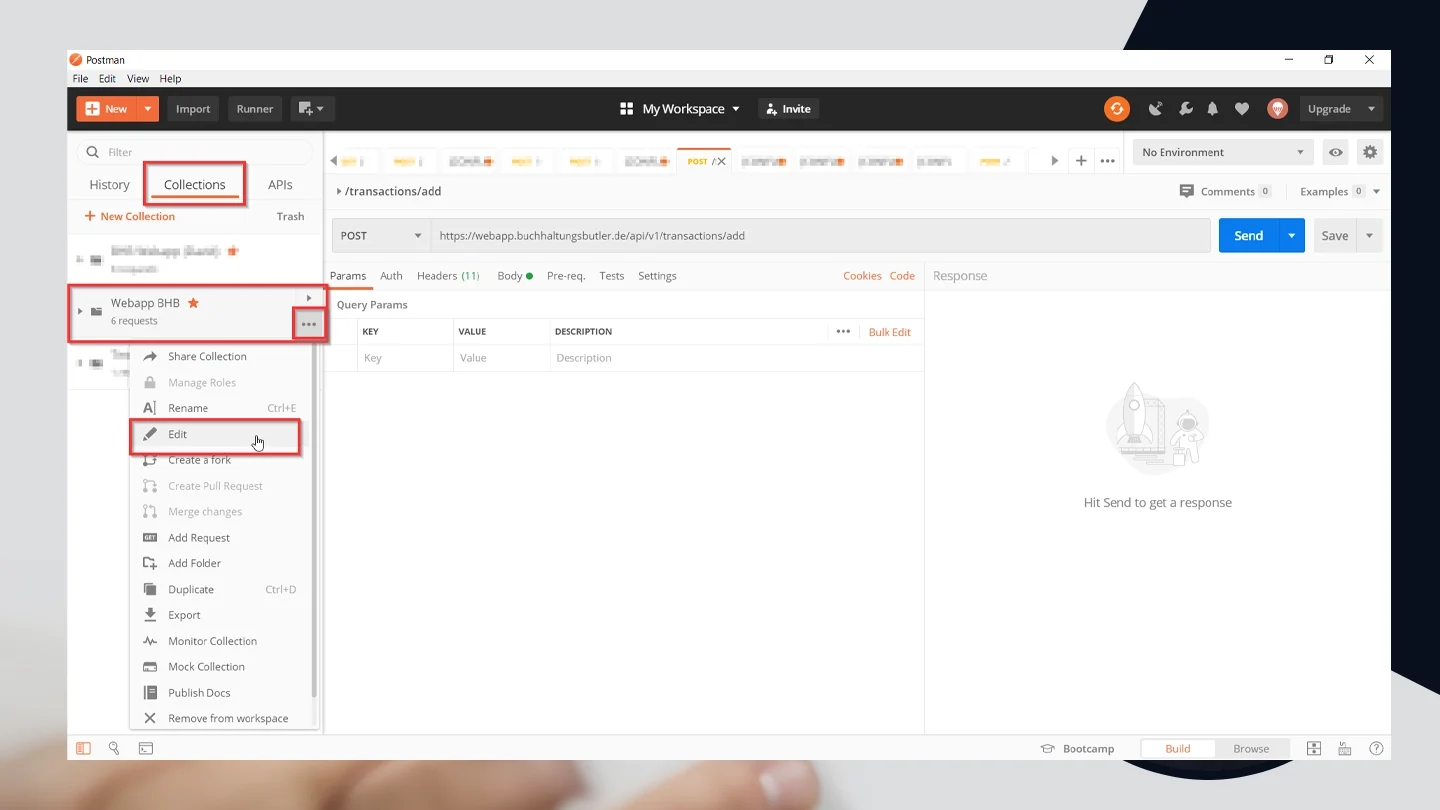
Task: Open the Trash link
Action: click(x=290, y=216)
